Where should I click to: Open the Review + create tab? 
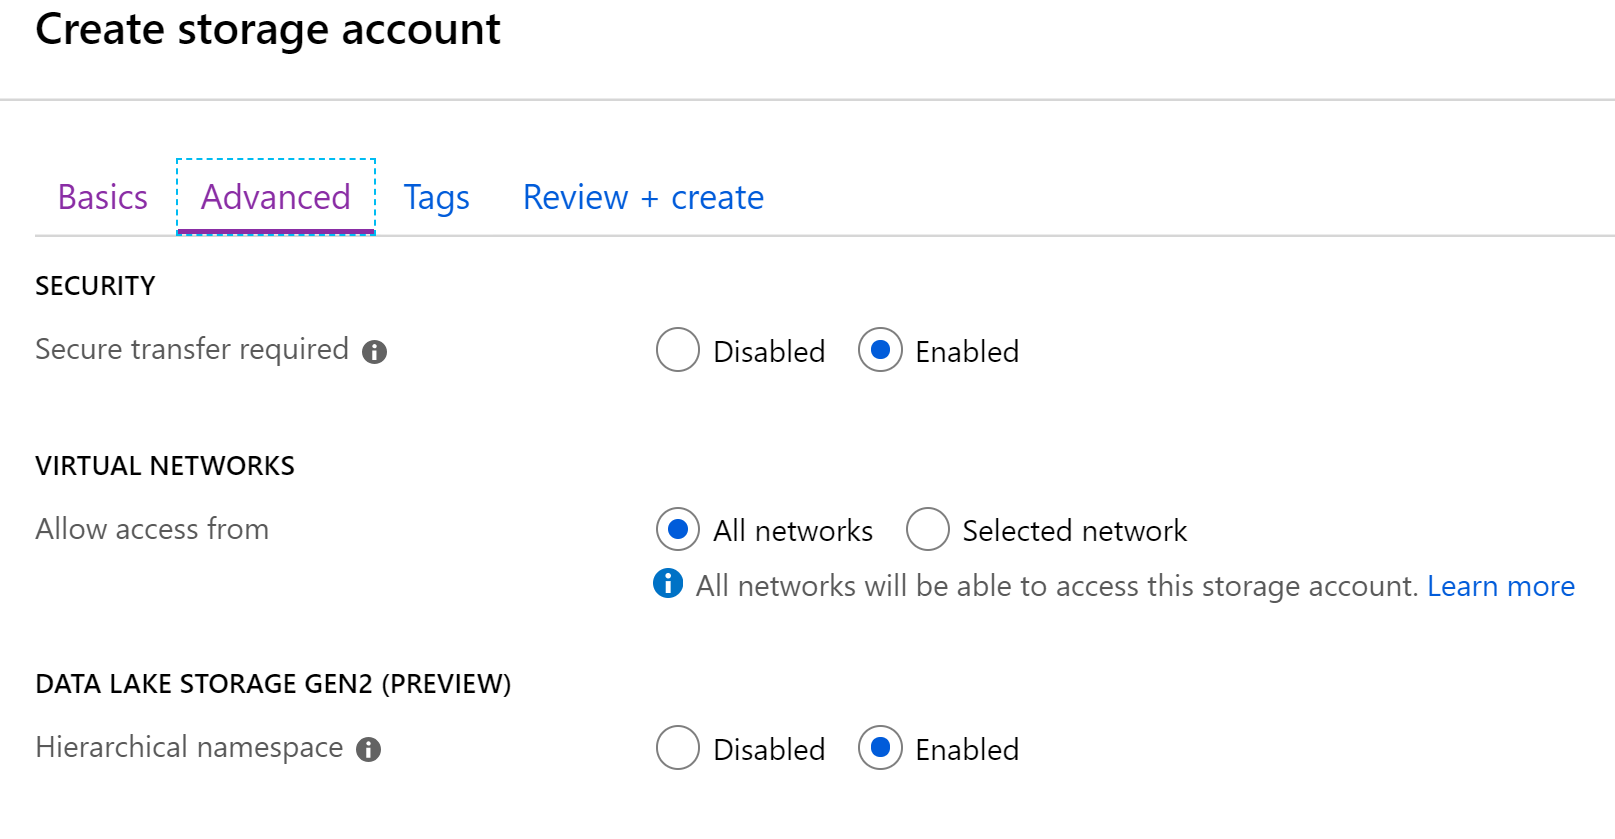[x=644, y=197]
